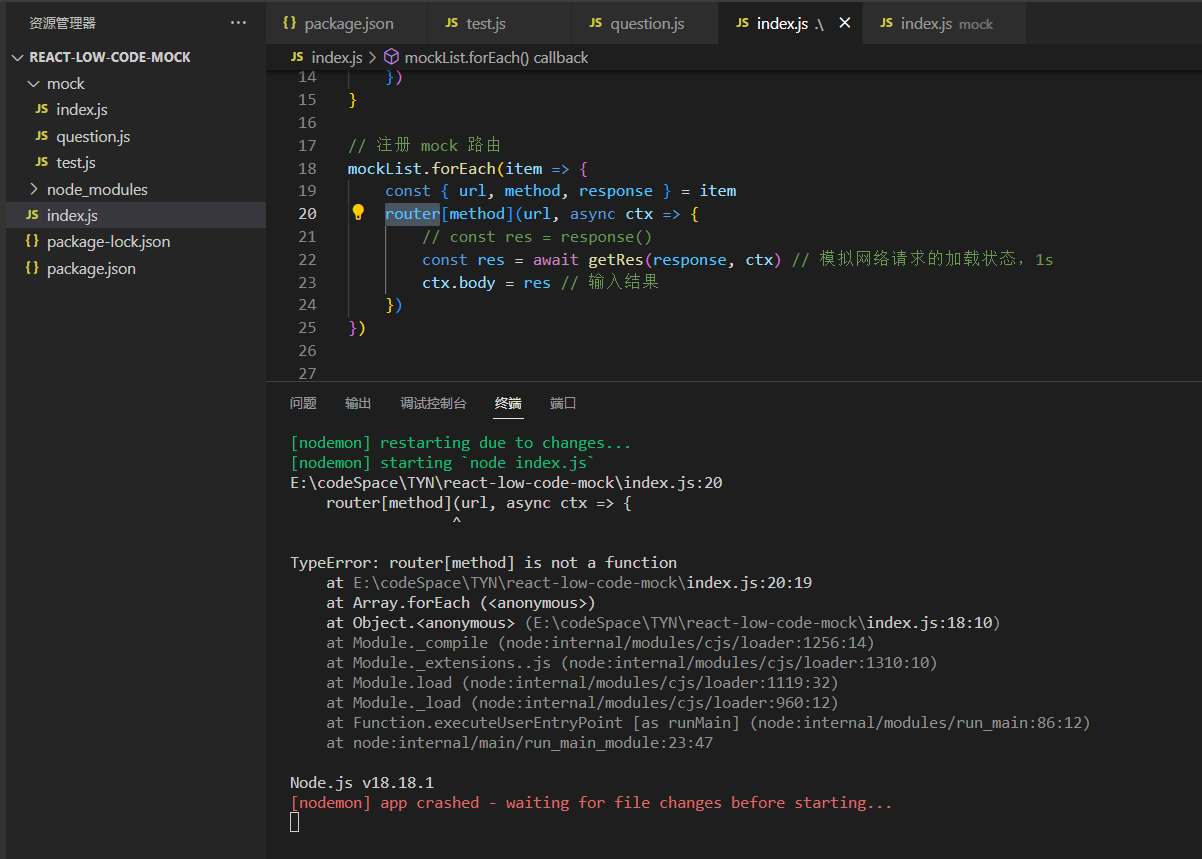Close the active index.js editor tab

(845, 23)
